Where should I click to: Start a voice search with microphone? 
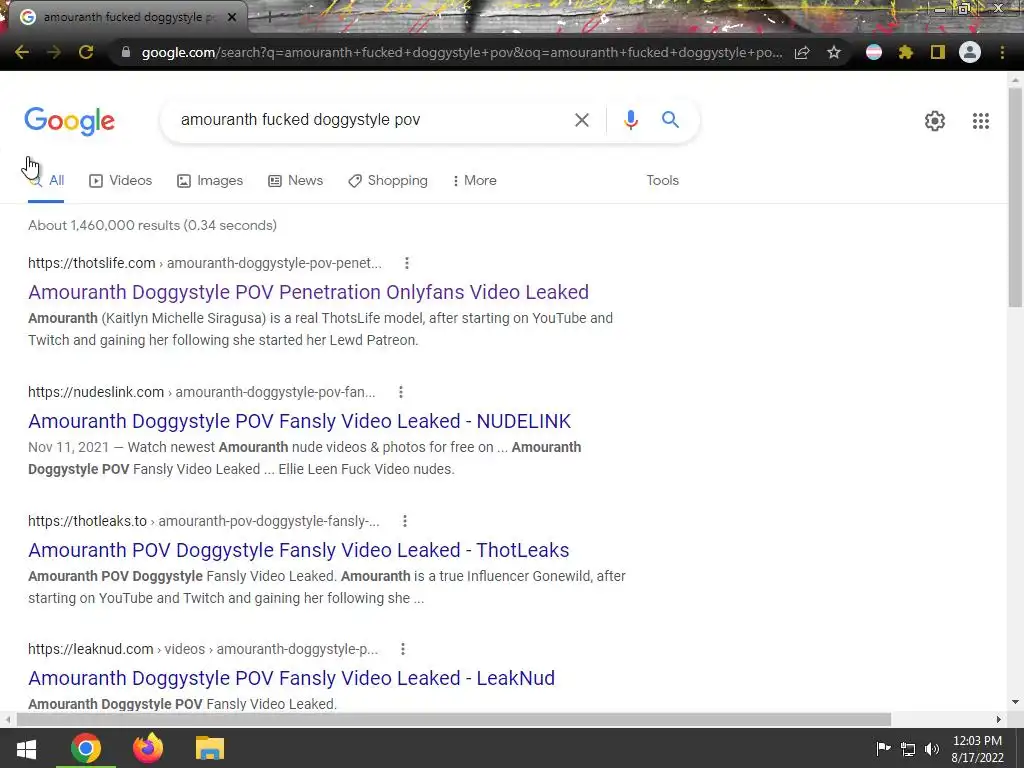(630, 120)
